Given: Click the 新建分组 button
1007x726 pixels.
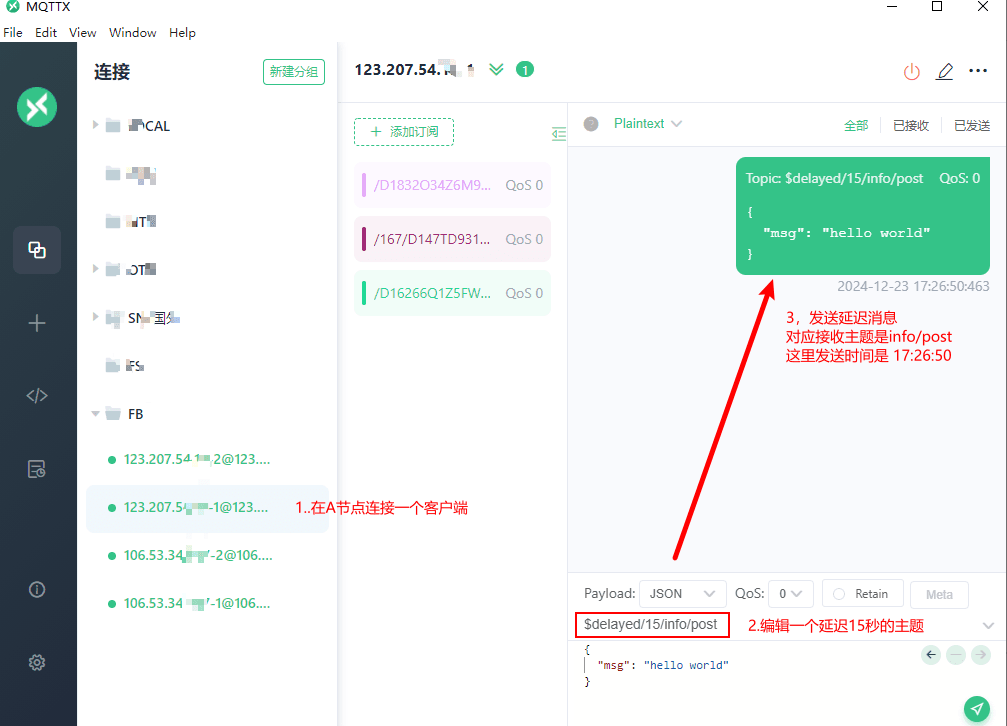Looking at the screenshot, I should tap(293, 71).
